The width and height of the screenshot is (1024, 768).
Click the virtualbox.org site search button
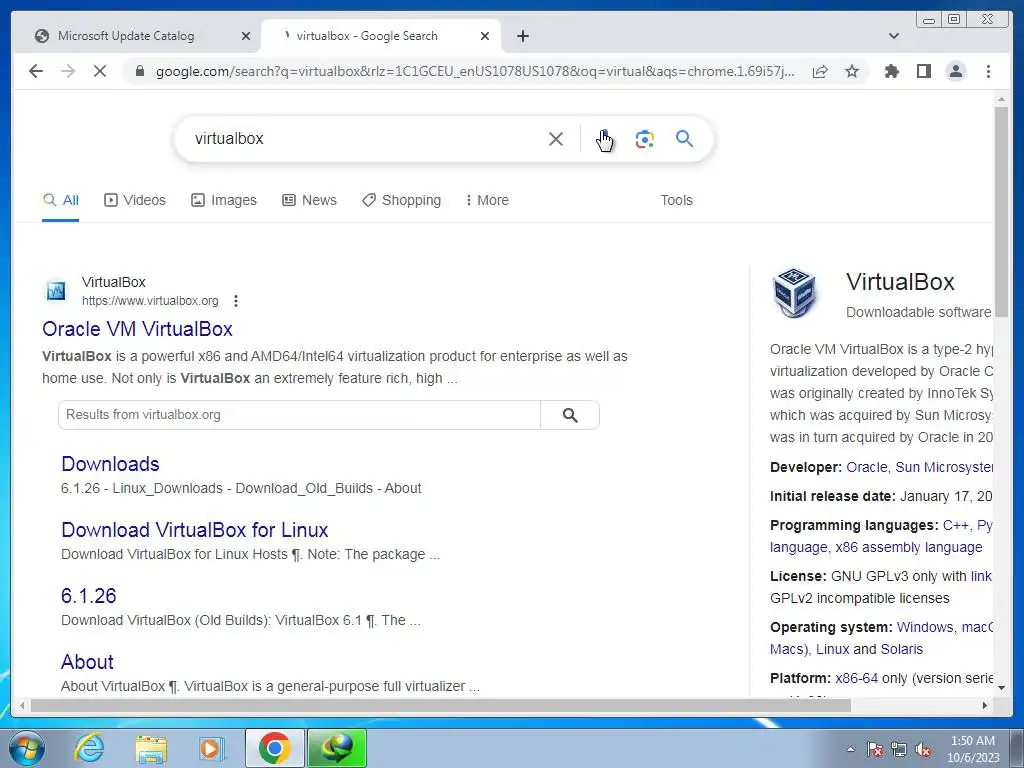(x=569, y=415)
